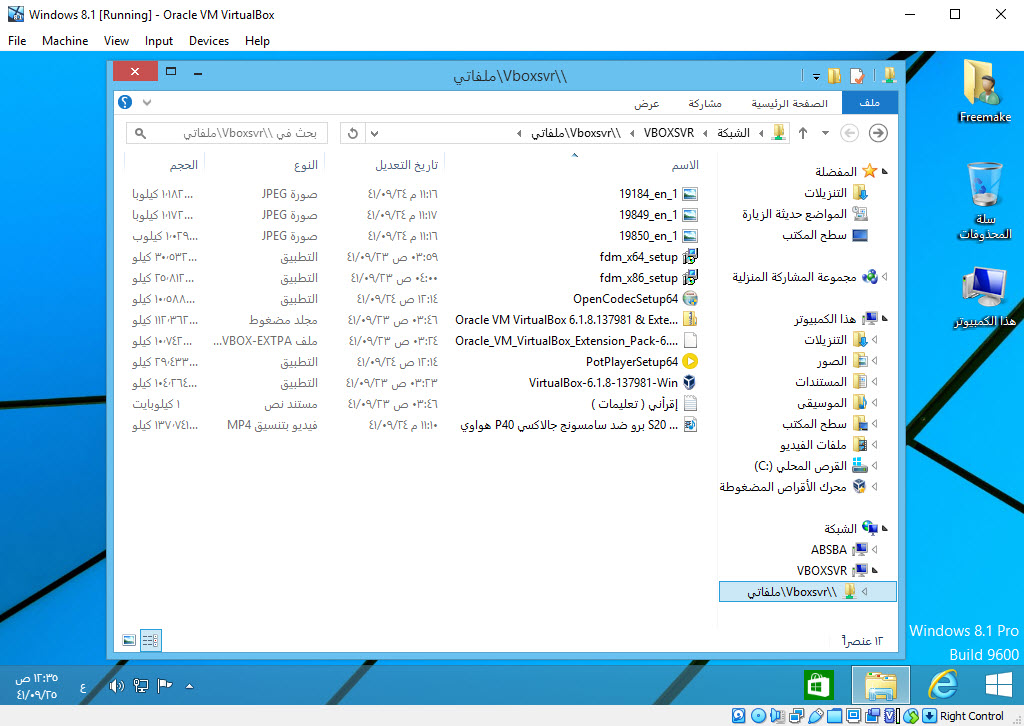Collapse the هذا الكمبيوتر tree node

tap(885, 319)
